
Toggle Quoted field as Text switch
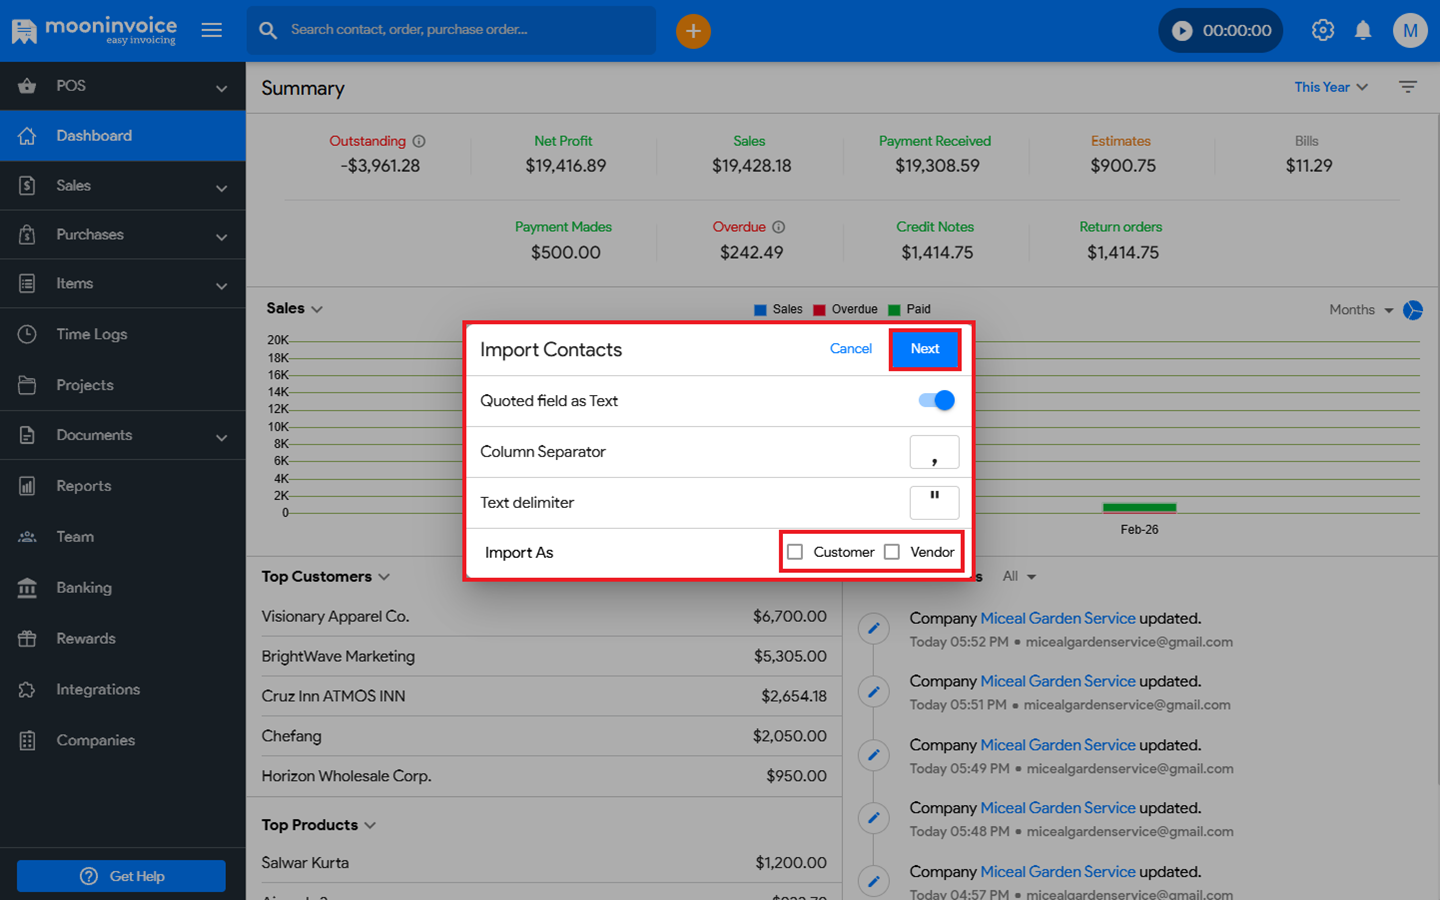coord(937,401)
